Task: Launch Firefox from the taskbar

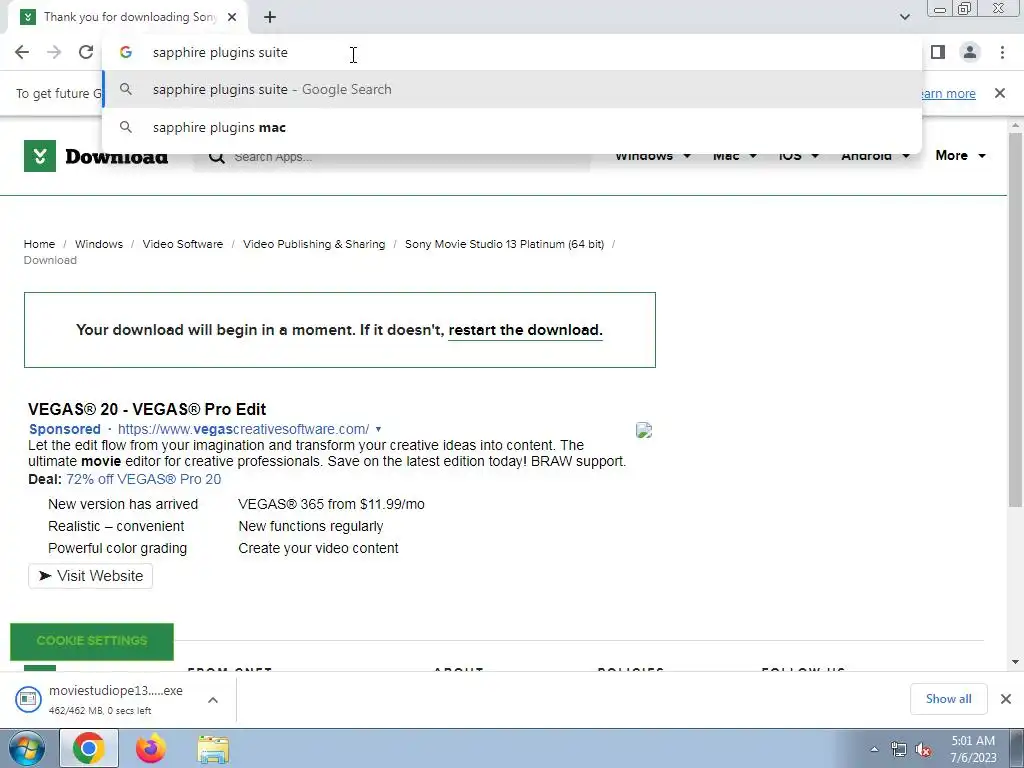Action: click(x=150, y=748)
